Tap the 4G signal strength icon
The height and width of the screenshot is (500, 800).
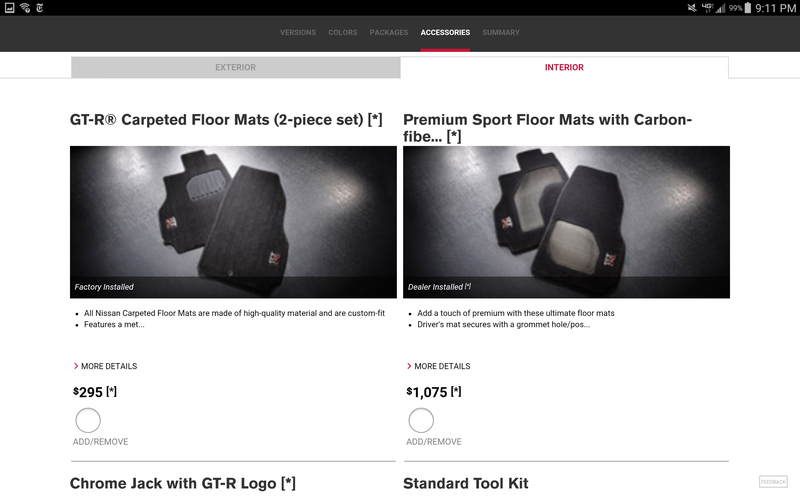click(714, 8)
